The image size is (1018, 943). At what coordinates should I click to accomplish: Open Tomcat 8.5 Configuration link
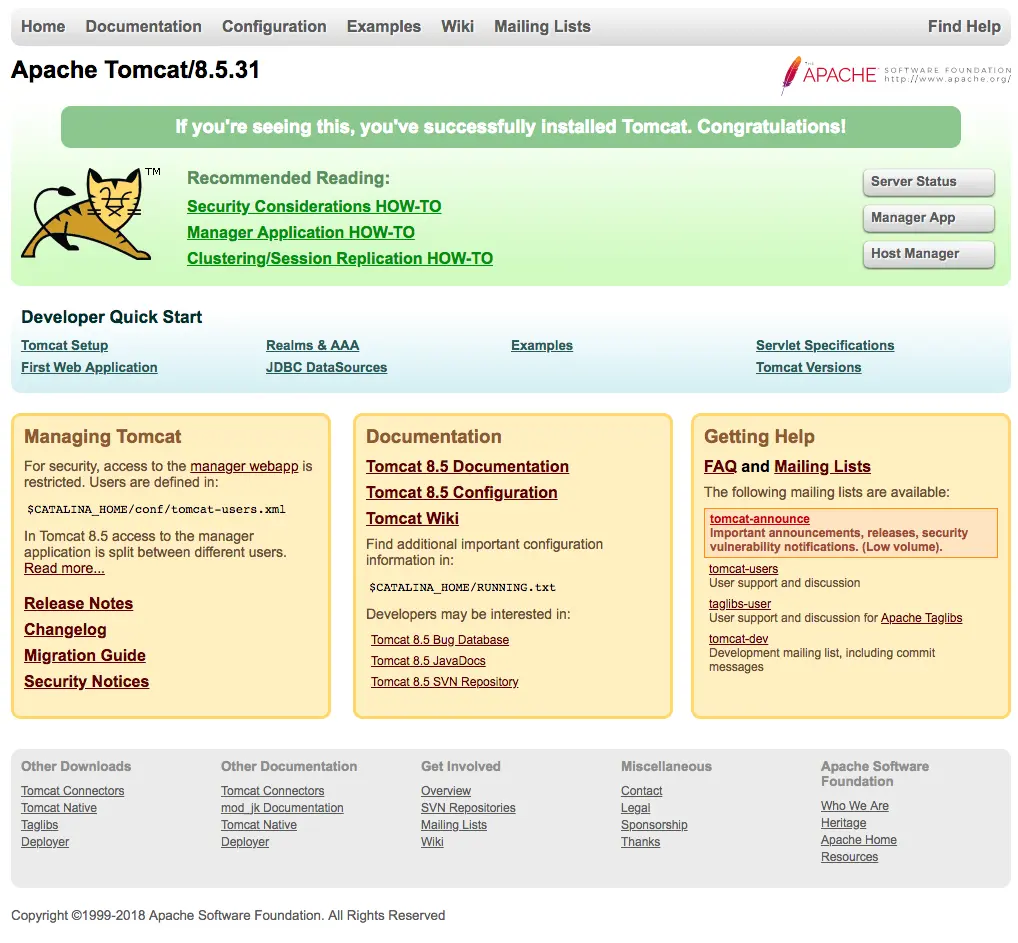coord(462,492)
